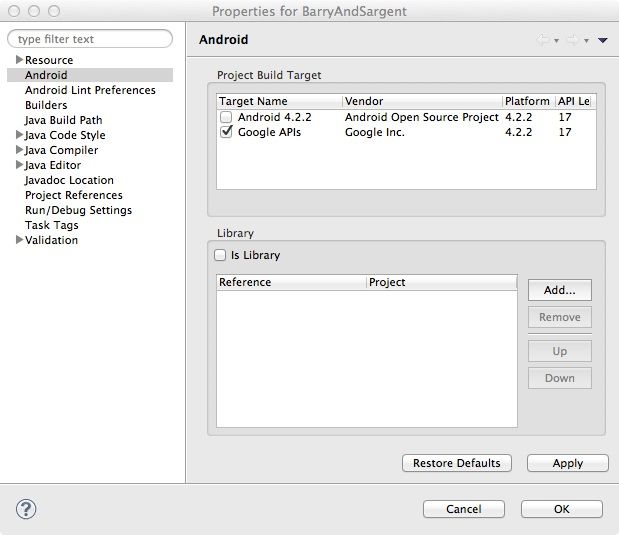This screenshot has width=619, height=535.
Task: Select Project References item
Action: tap(74, 195)
